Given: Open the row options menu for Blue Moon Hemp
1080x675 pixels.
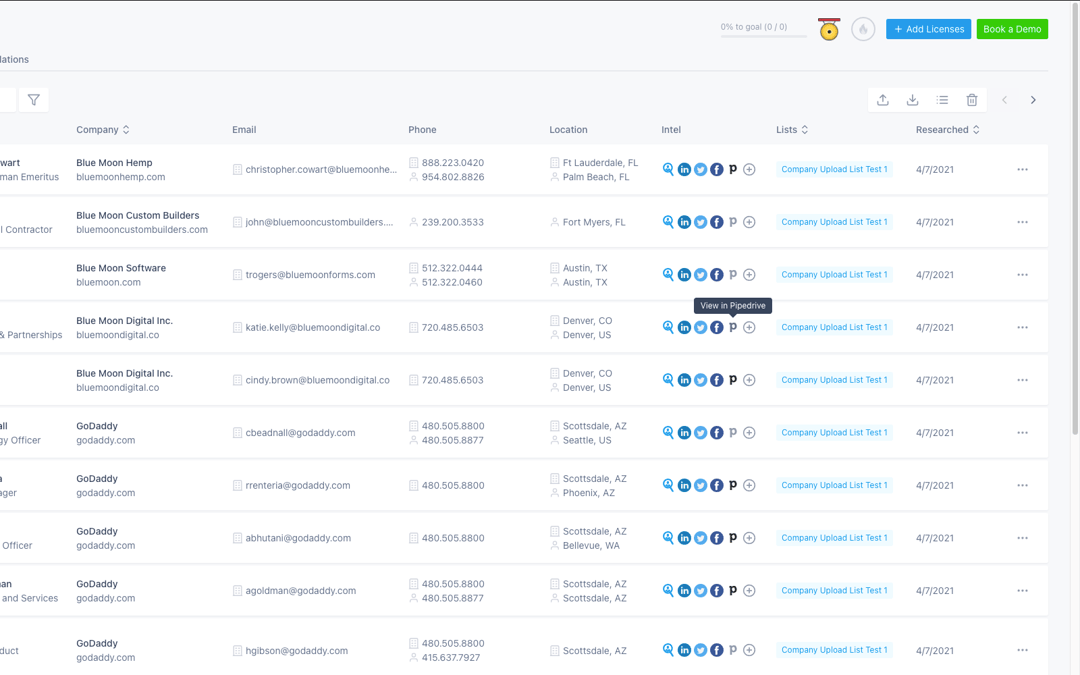Looking at the screenshot, I should (x=1022, y=169).
